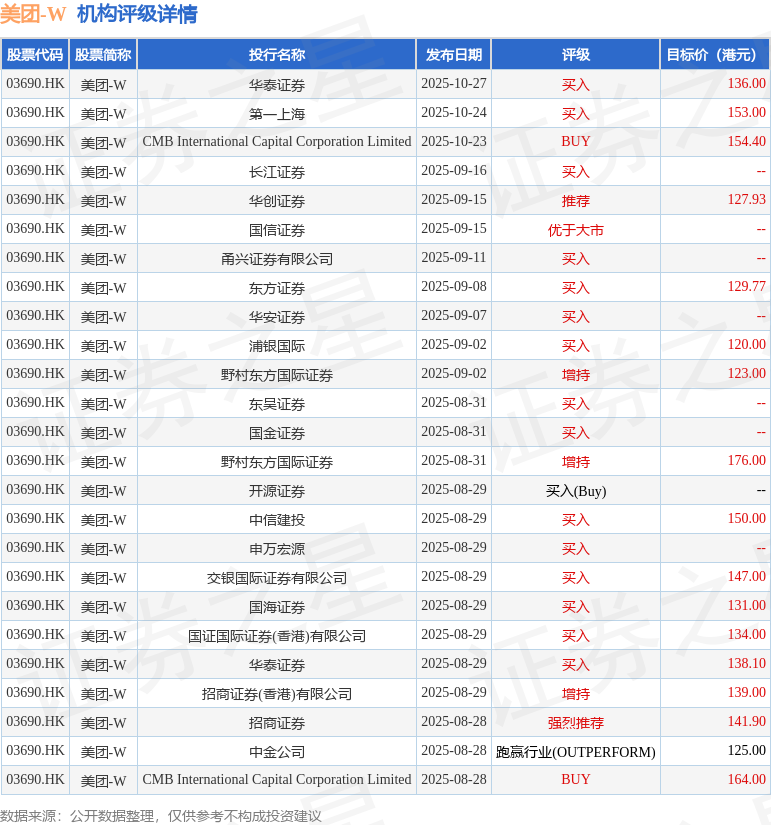771x825 pixels.
Task: Click target price 153.00
Action: click(x=746, y=112)
